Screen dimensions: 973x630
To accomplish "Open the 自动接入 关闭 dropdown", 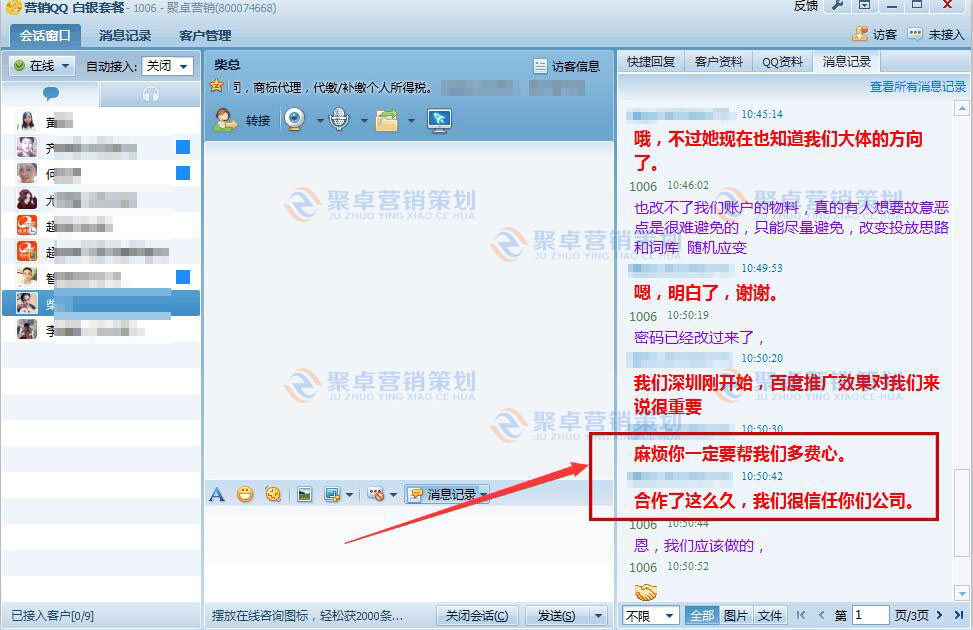I will 167,66.
